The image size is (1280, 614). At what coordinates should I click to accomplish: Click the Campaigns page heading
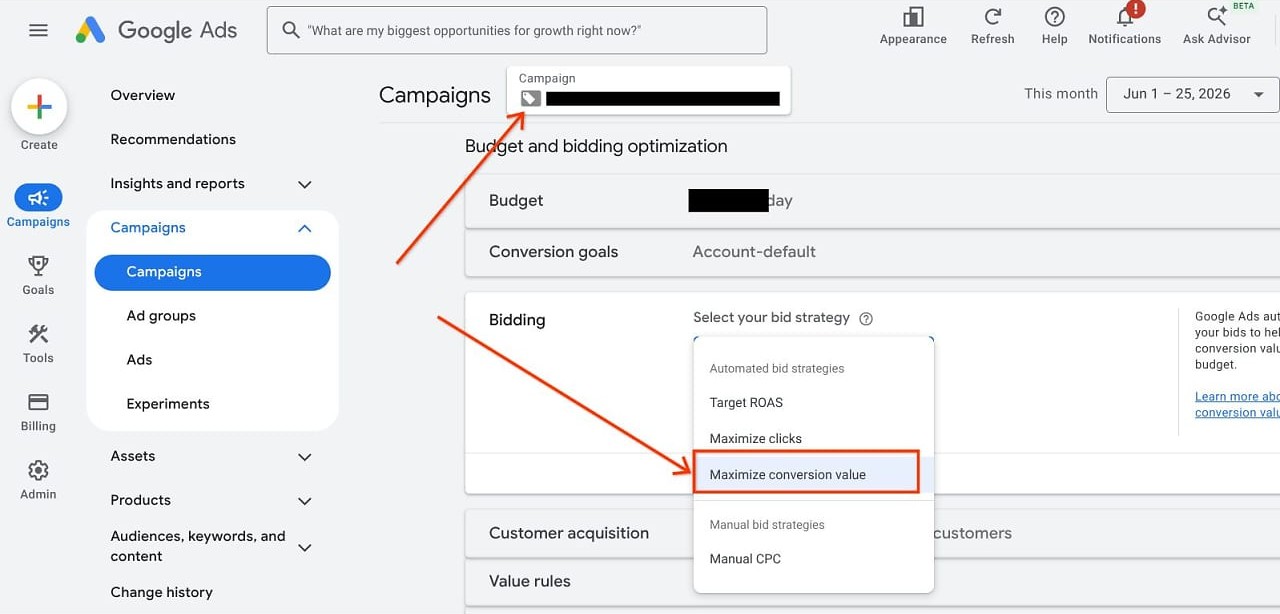[x=435, y=95]
